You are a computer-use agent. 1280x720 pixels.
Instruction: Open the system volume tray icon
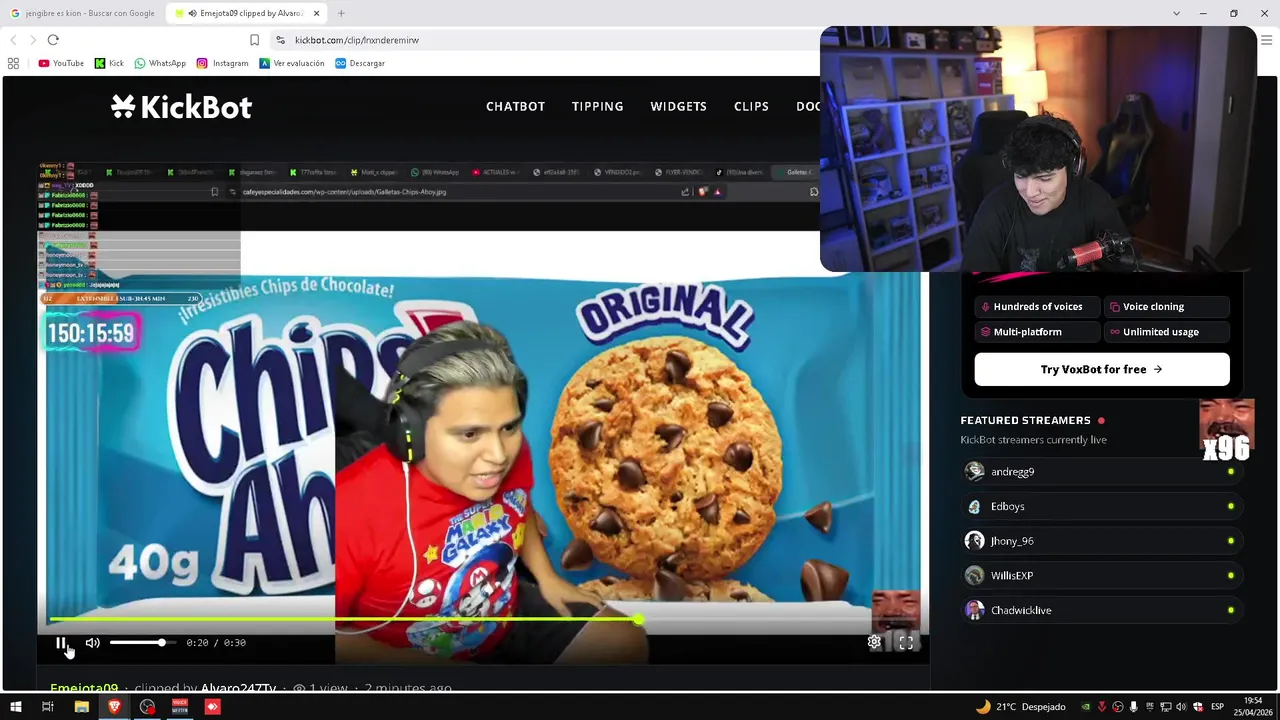[1182, 707]
